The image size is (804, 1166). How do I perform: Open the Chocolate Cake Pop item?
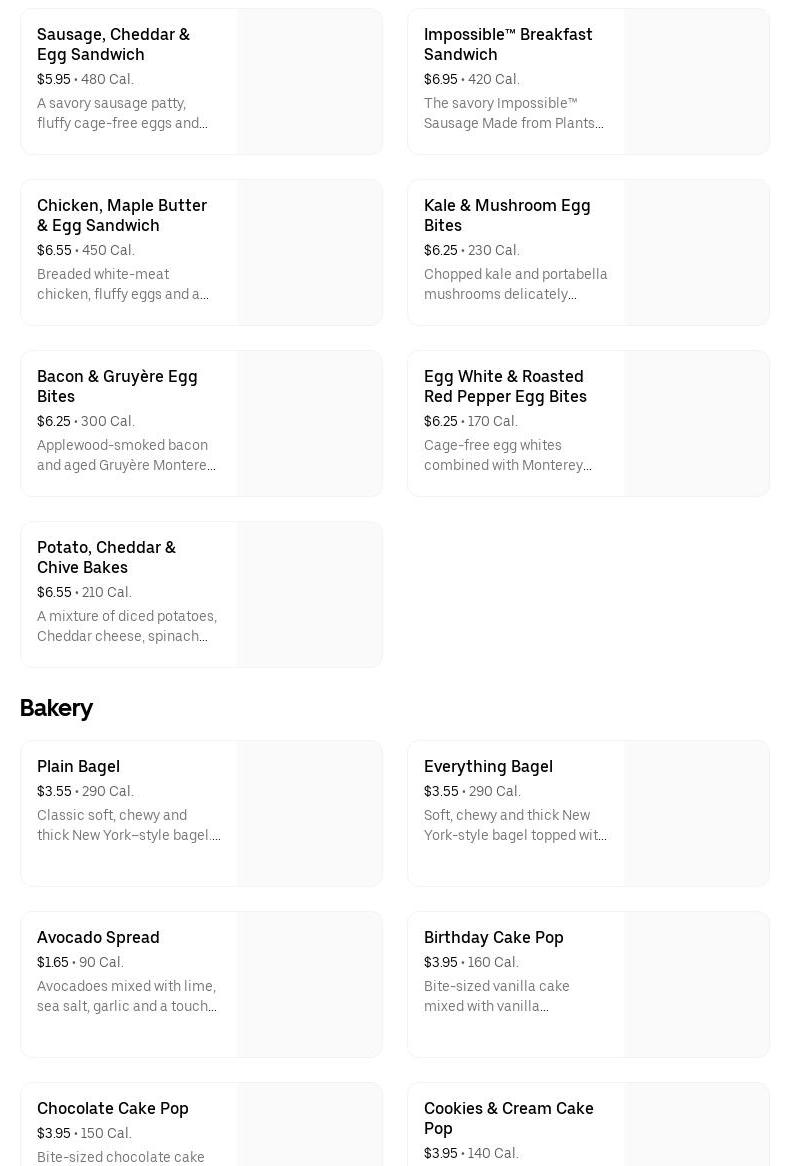[113, 1108]
